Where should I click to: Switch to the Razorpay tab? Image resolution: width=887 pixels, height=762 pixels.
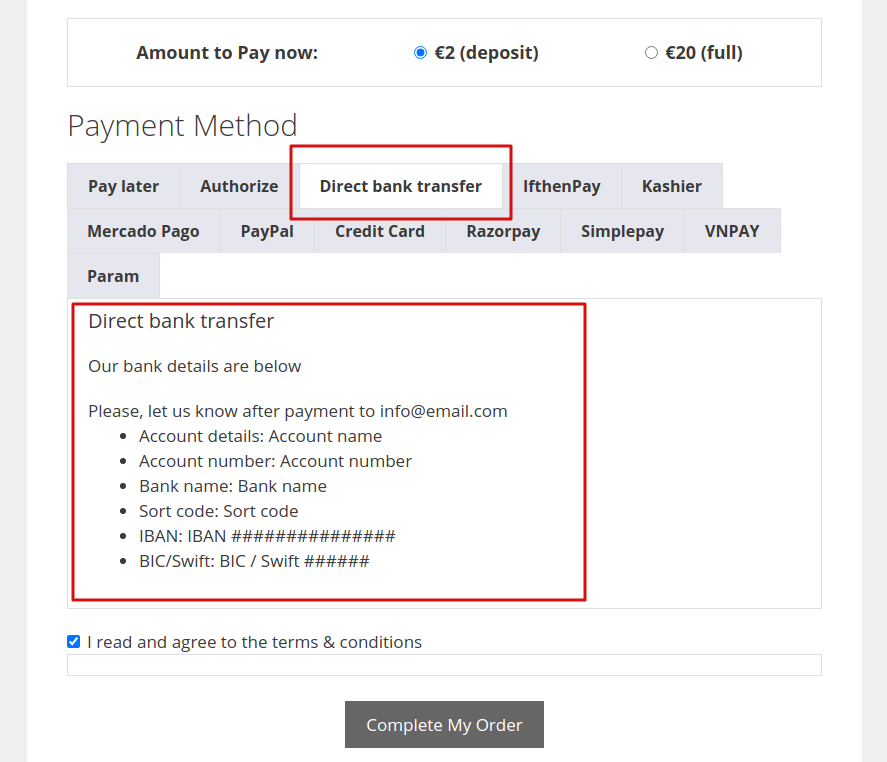[x=503, y=230]
